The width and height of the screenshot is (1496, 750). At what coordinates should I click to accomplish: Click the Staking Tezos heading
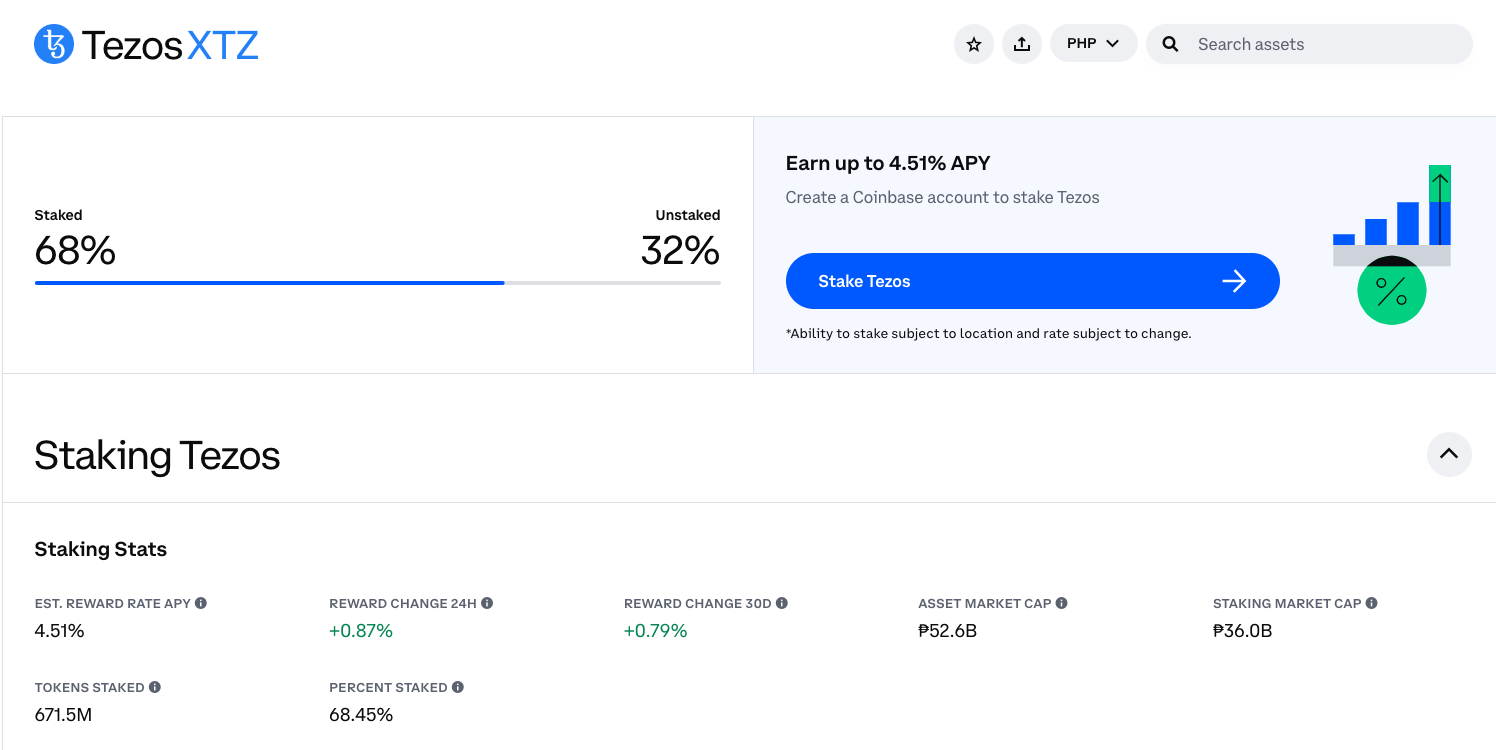(157, 456)
